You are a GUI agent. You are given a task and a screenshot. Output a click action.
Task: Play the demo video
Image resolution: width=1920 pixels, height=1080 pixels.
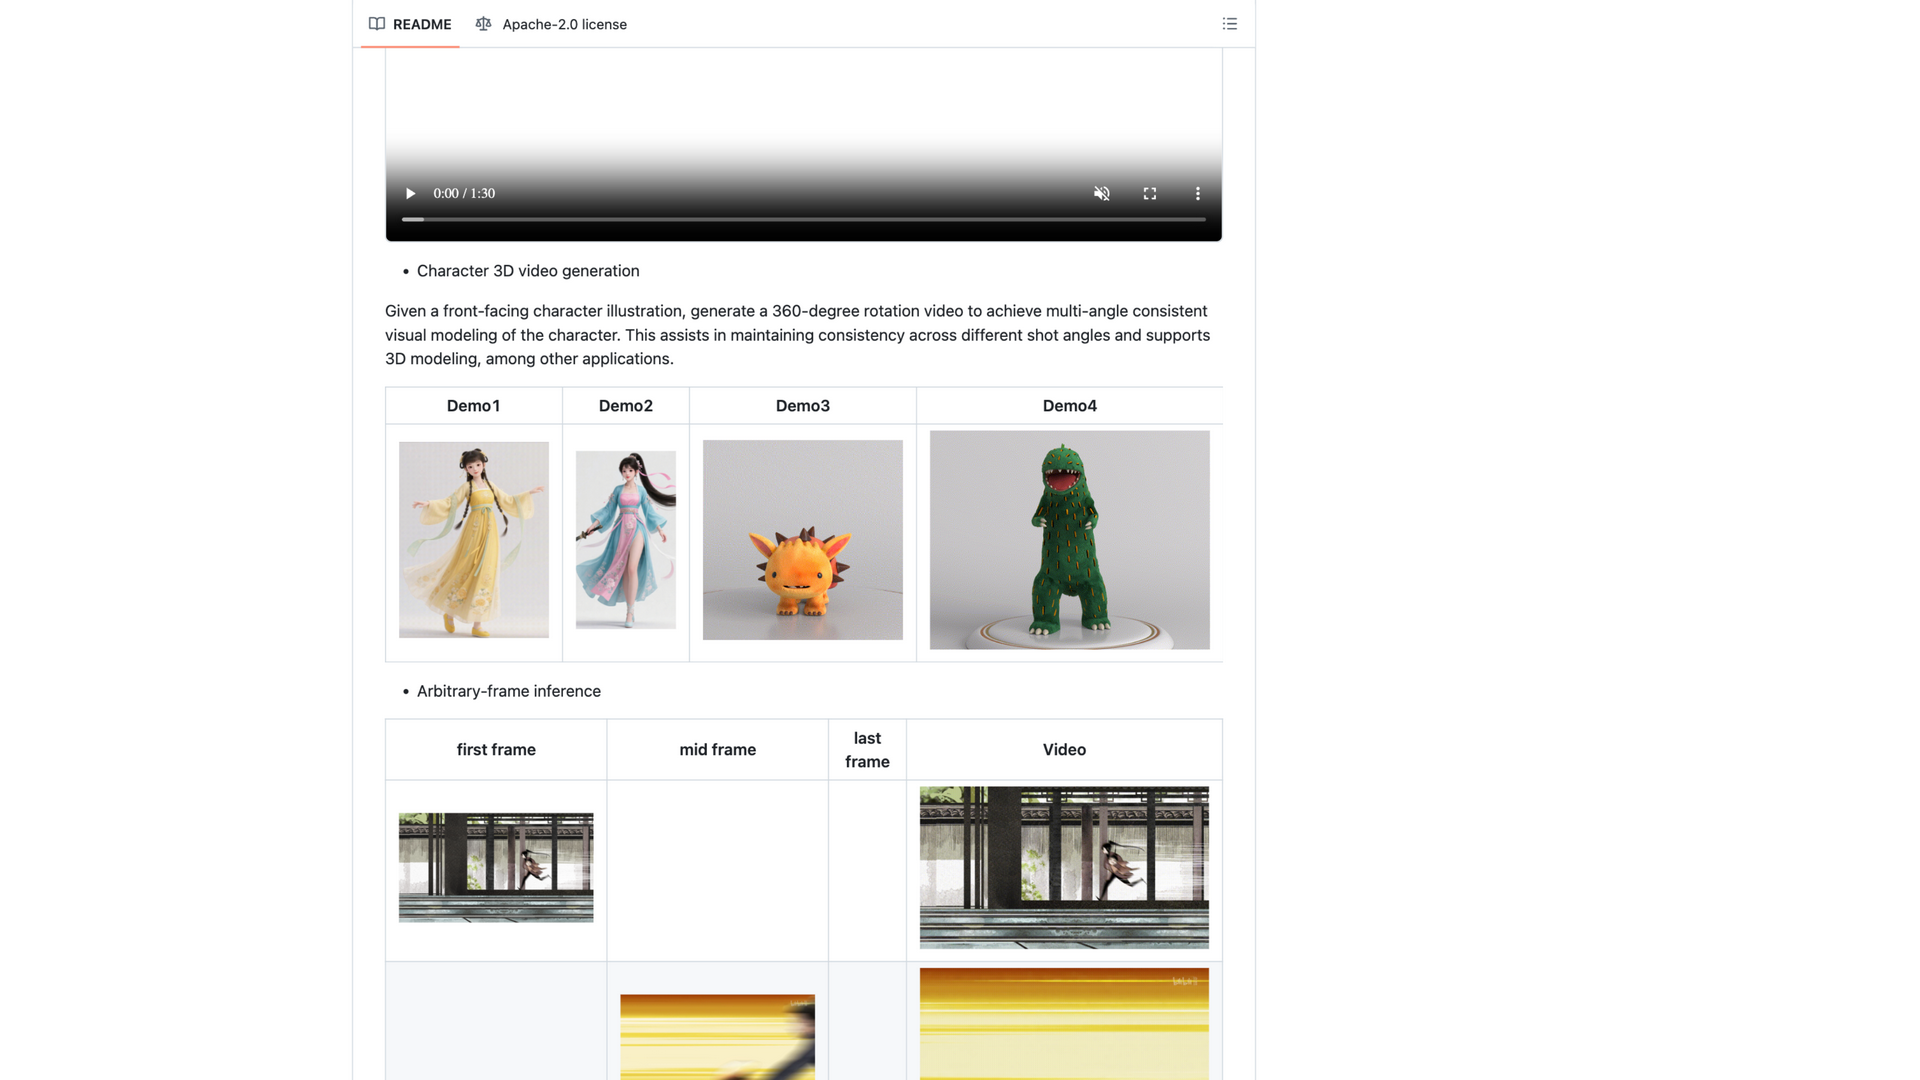click(410, 194)
